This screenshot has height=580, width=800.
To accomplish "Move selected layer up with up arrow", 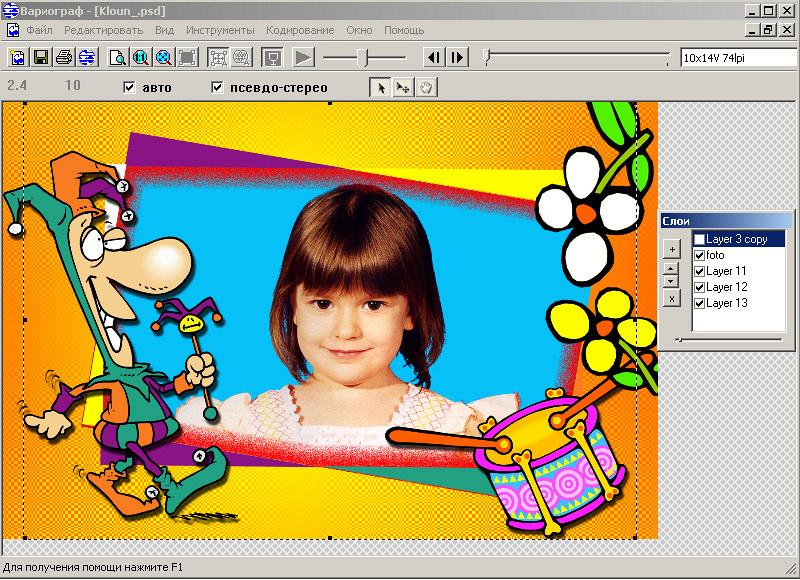I will click(671, 268).
